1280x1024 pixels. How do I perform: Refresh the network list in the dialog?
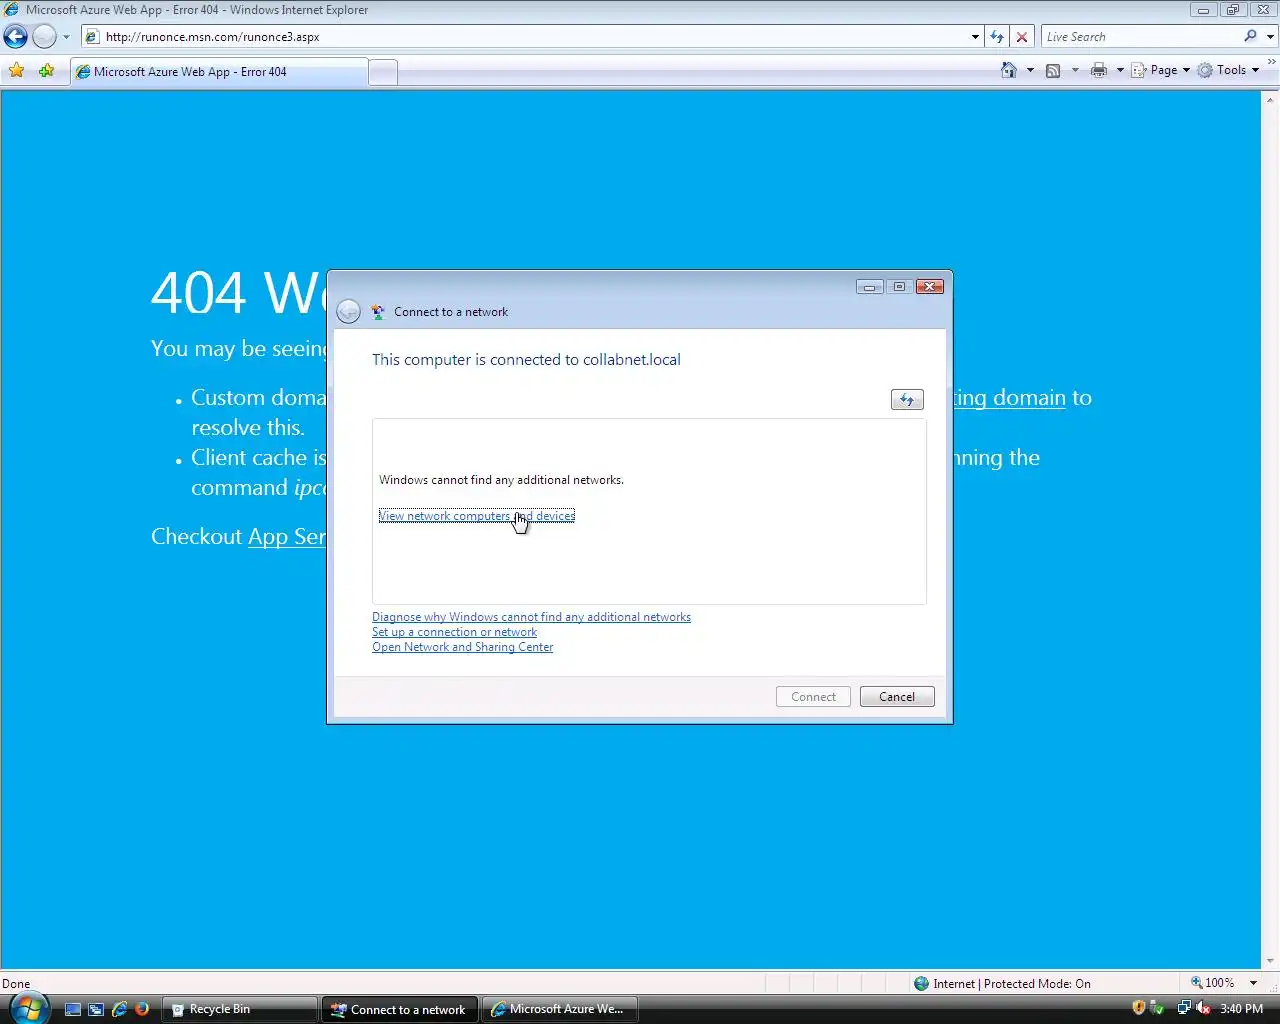coord(907,400)
